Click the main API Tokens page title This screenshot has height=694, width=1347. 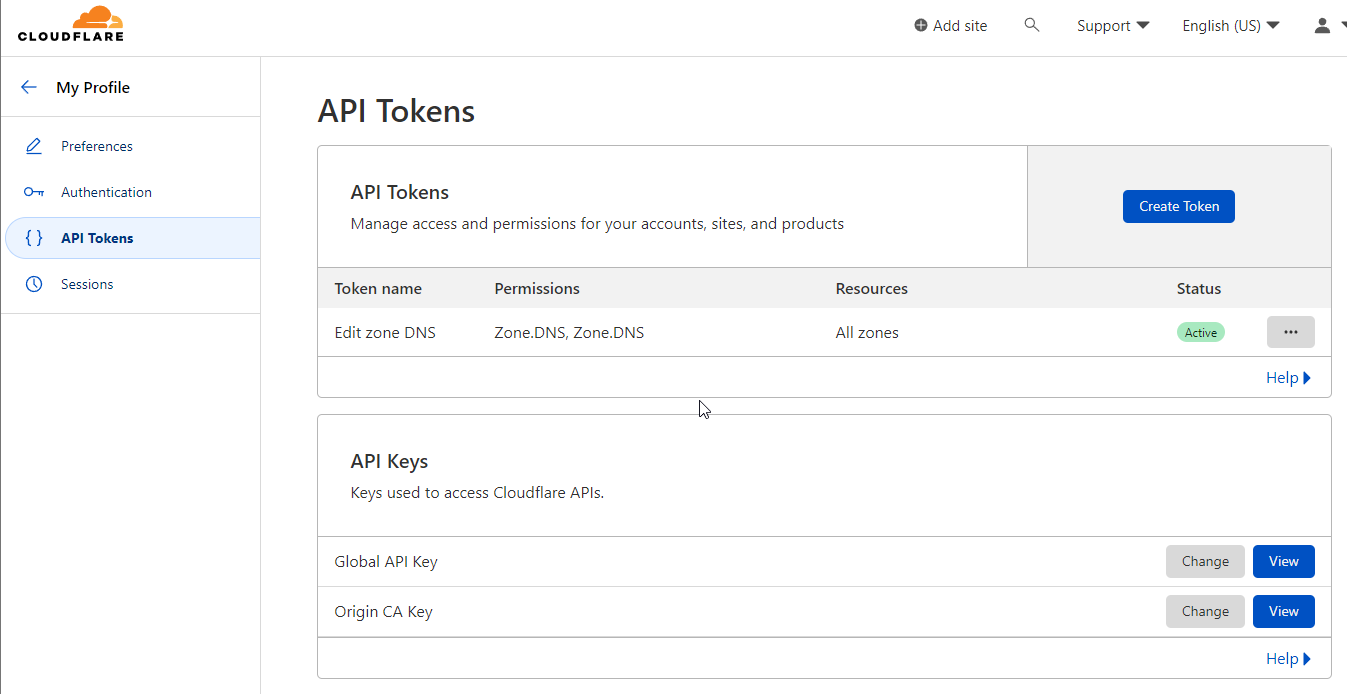pos(396,111)
